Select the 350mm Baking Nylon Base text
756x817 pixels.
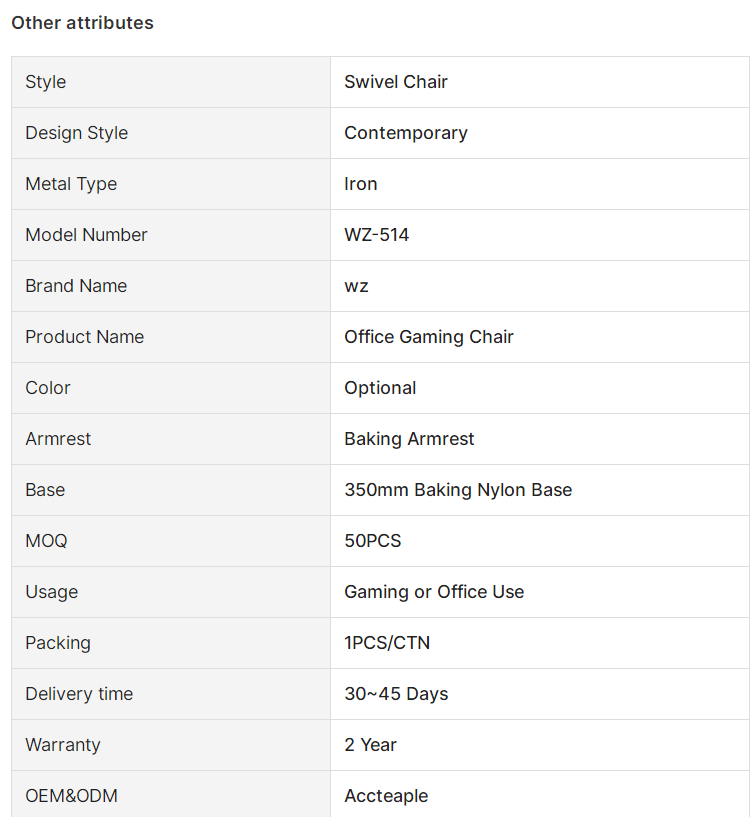pos(458,490)
